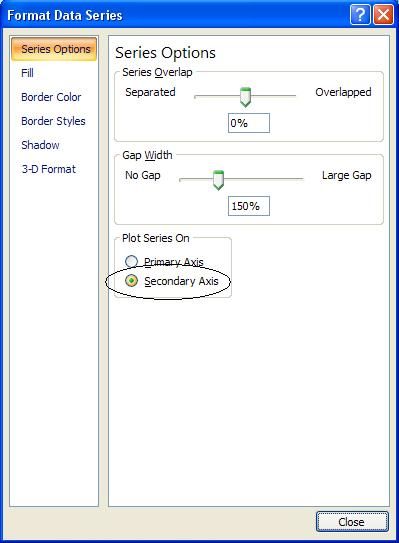Image resolution: width=399 pixels, height=543 pixels.
Task: Click the Secondary Axis label text
Action: 181,281
